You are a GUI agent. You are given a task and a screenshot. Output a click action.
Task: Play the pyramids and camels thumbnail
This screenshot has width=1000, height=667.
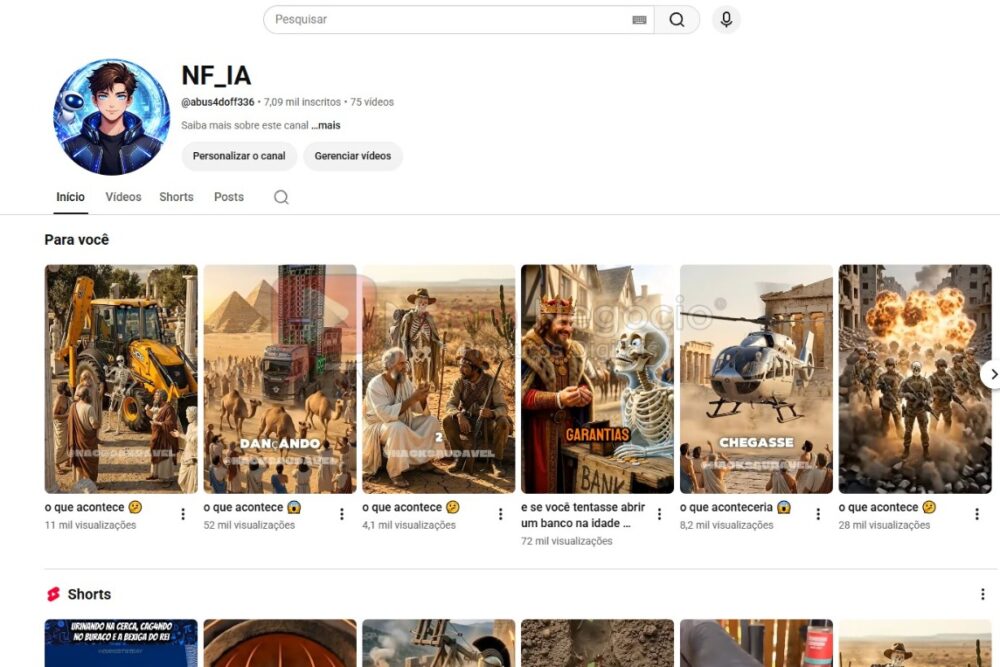[280, 379]
